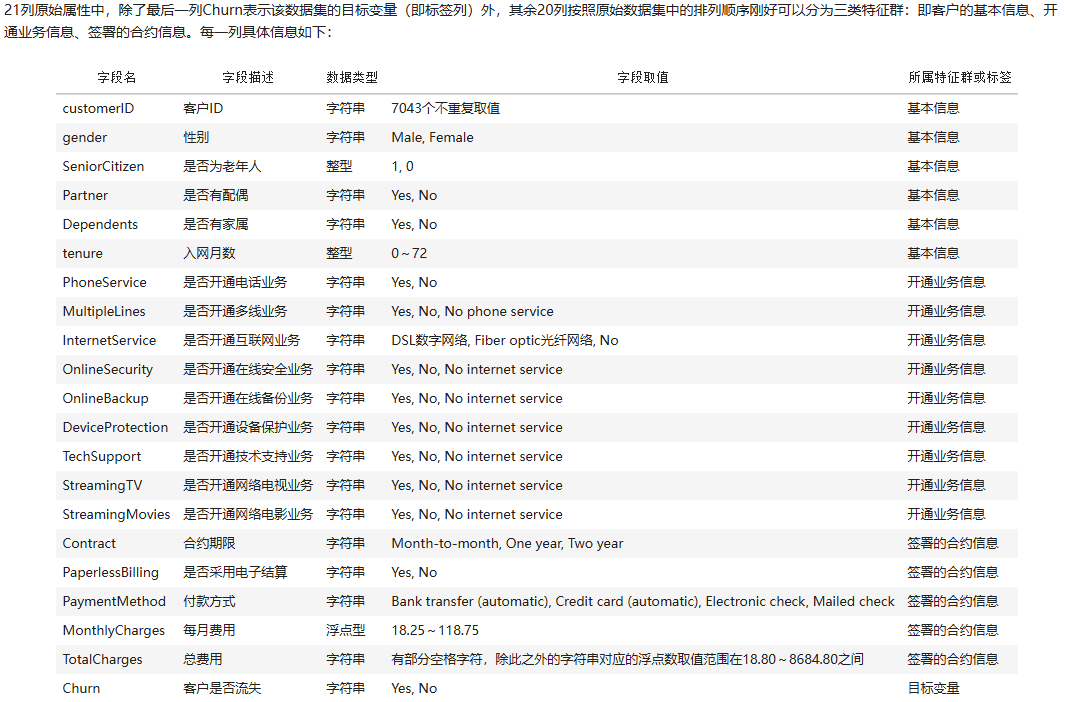
Task: Click the Male, Female value cell
Action: [x=433, y=138]
